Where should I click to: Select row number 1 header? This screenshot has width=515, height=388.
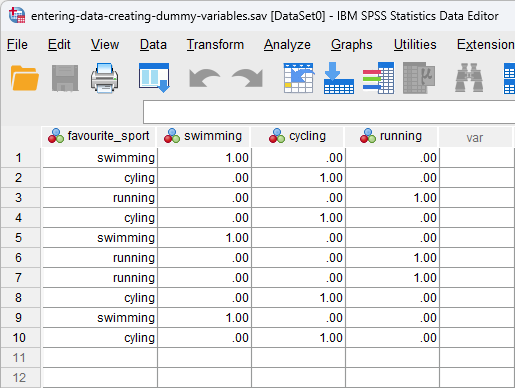click(x=20, y=158)
